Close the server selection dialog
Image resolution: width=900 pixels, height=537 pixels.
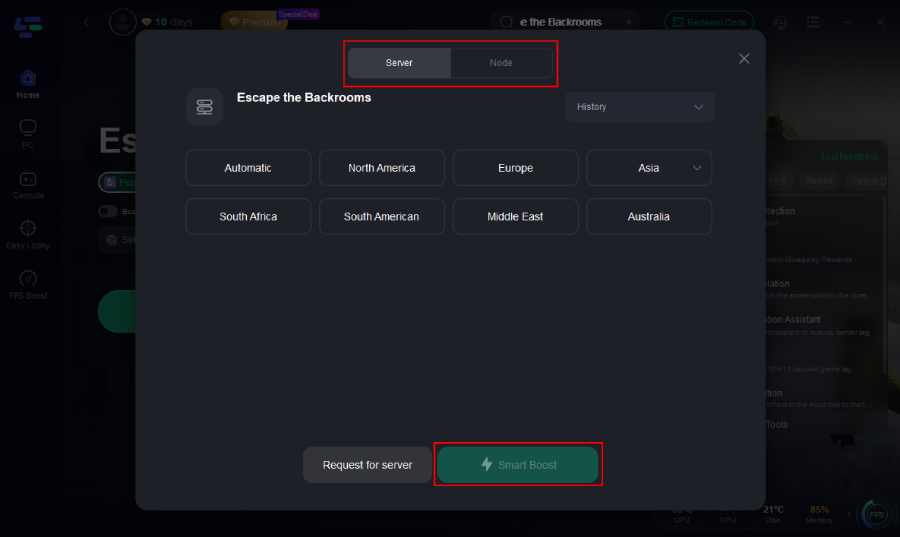[744, 59]
